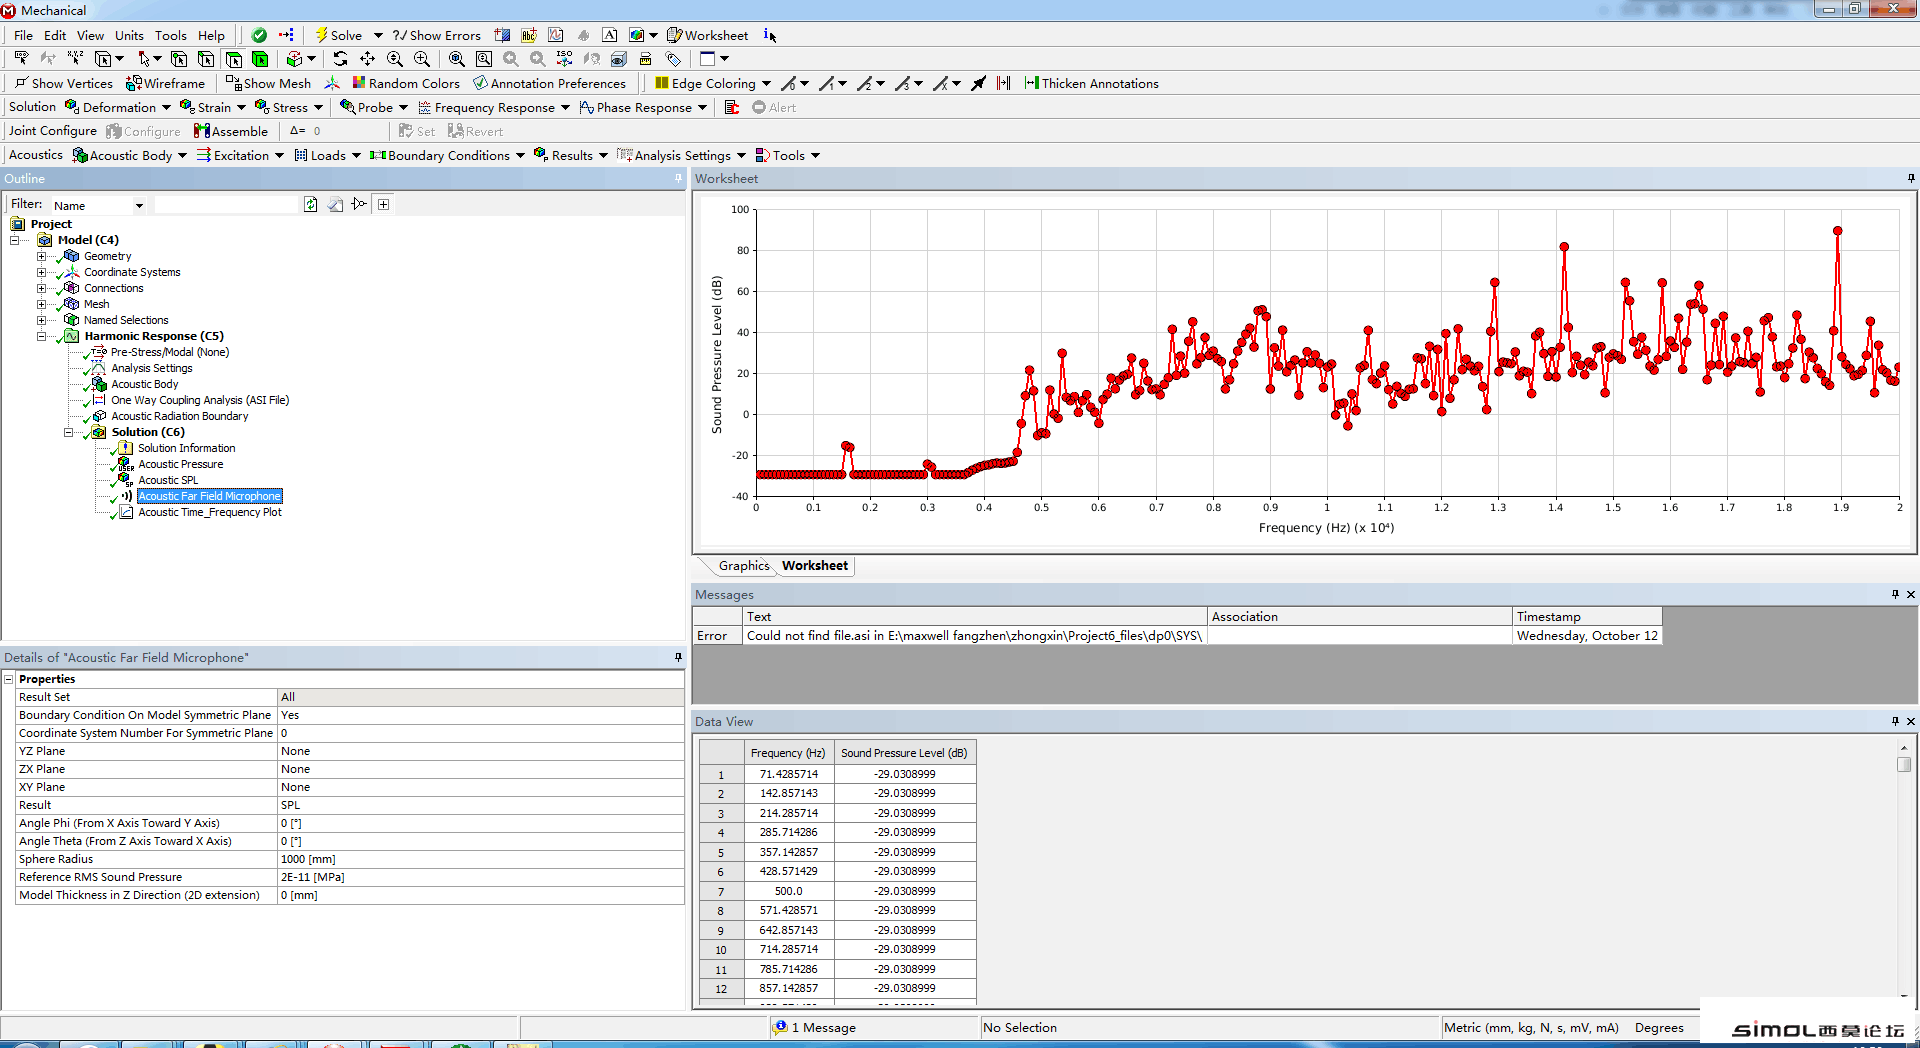Toggle auto-hide pin on Messages panel

pyautogui.click(x=1895, y=594)
